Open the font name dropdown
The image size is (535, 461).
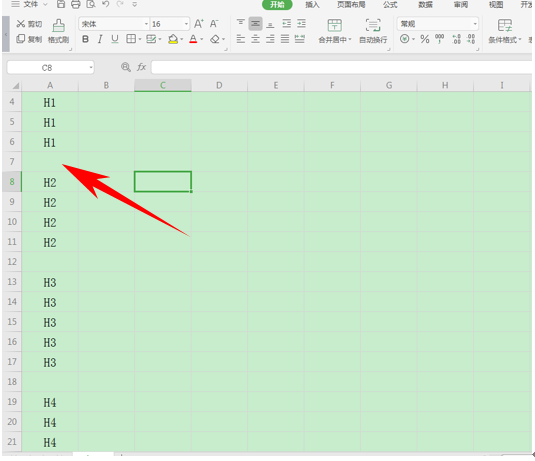(146, 24)
